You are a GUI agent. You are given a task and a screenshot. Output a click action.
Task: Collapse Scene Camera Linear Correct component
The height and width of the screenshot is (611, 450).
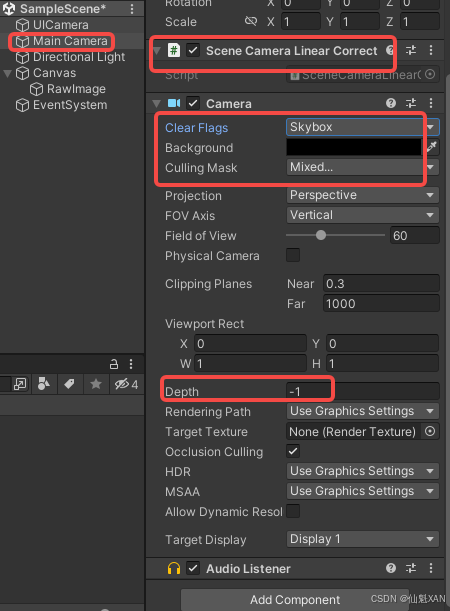point(157,51)
